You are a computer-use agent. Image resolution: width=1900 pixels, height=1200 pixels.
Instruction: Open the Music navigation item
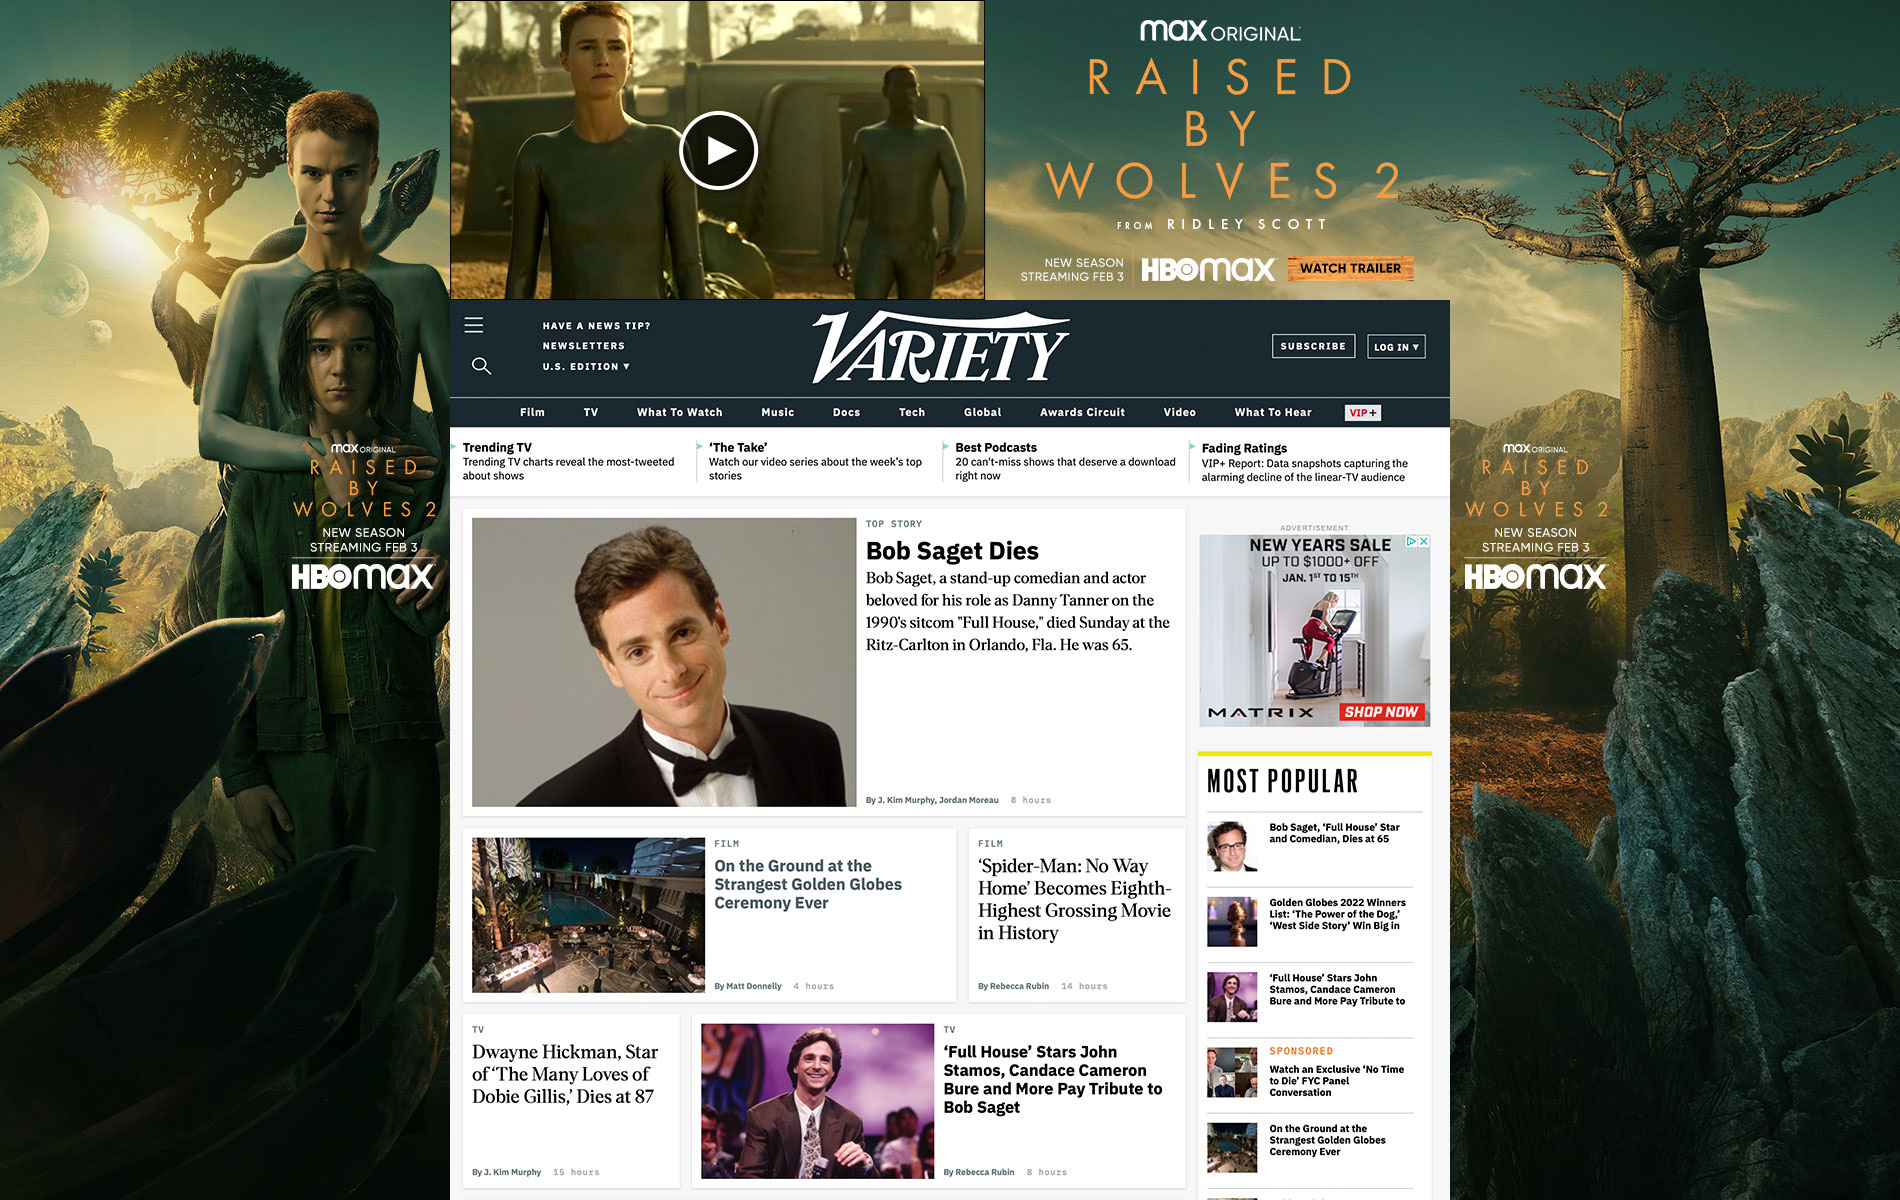click(x=777, y=412)
